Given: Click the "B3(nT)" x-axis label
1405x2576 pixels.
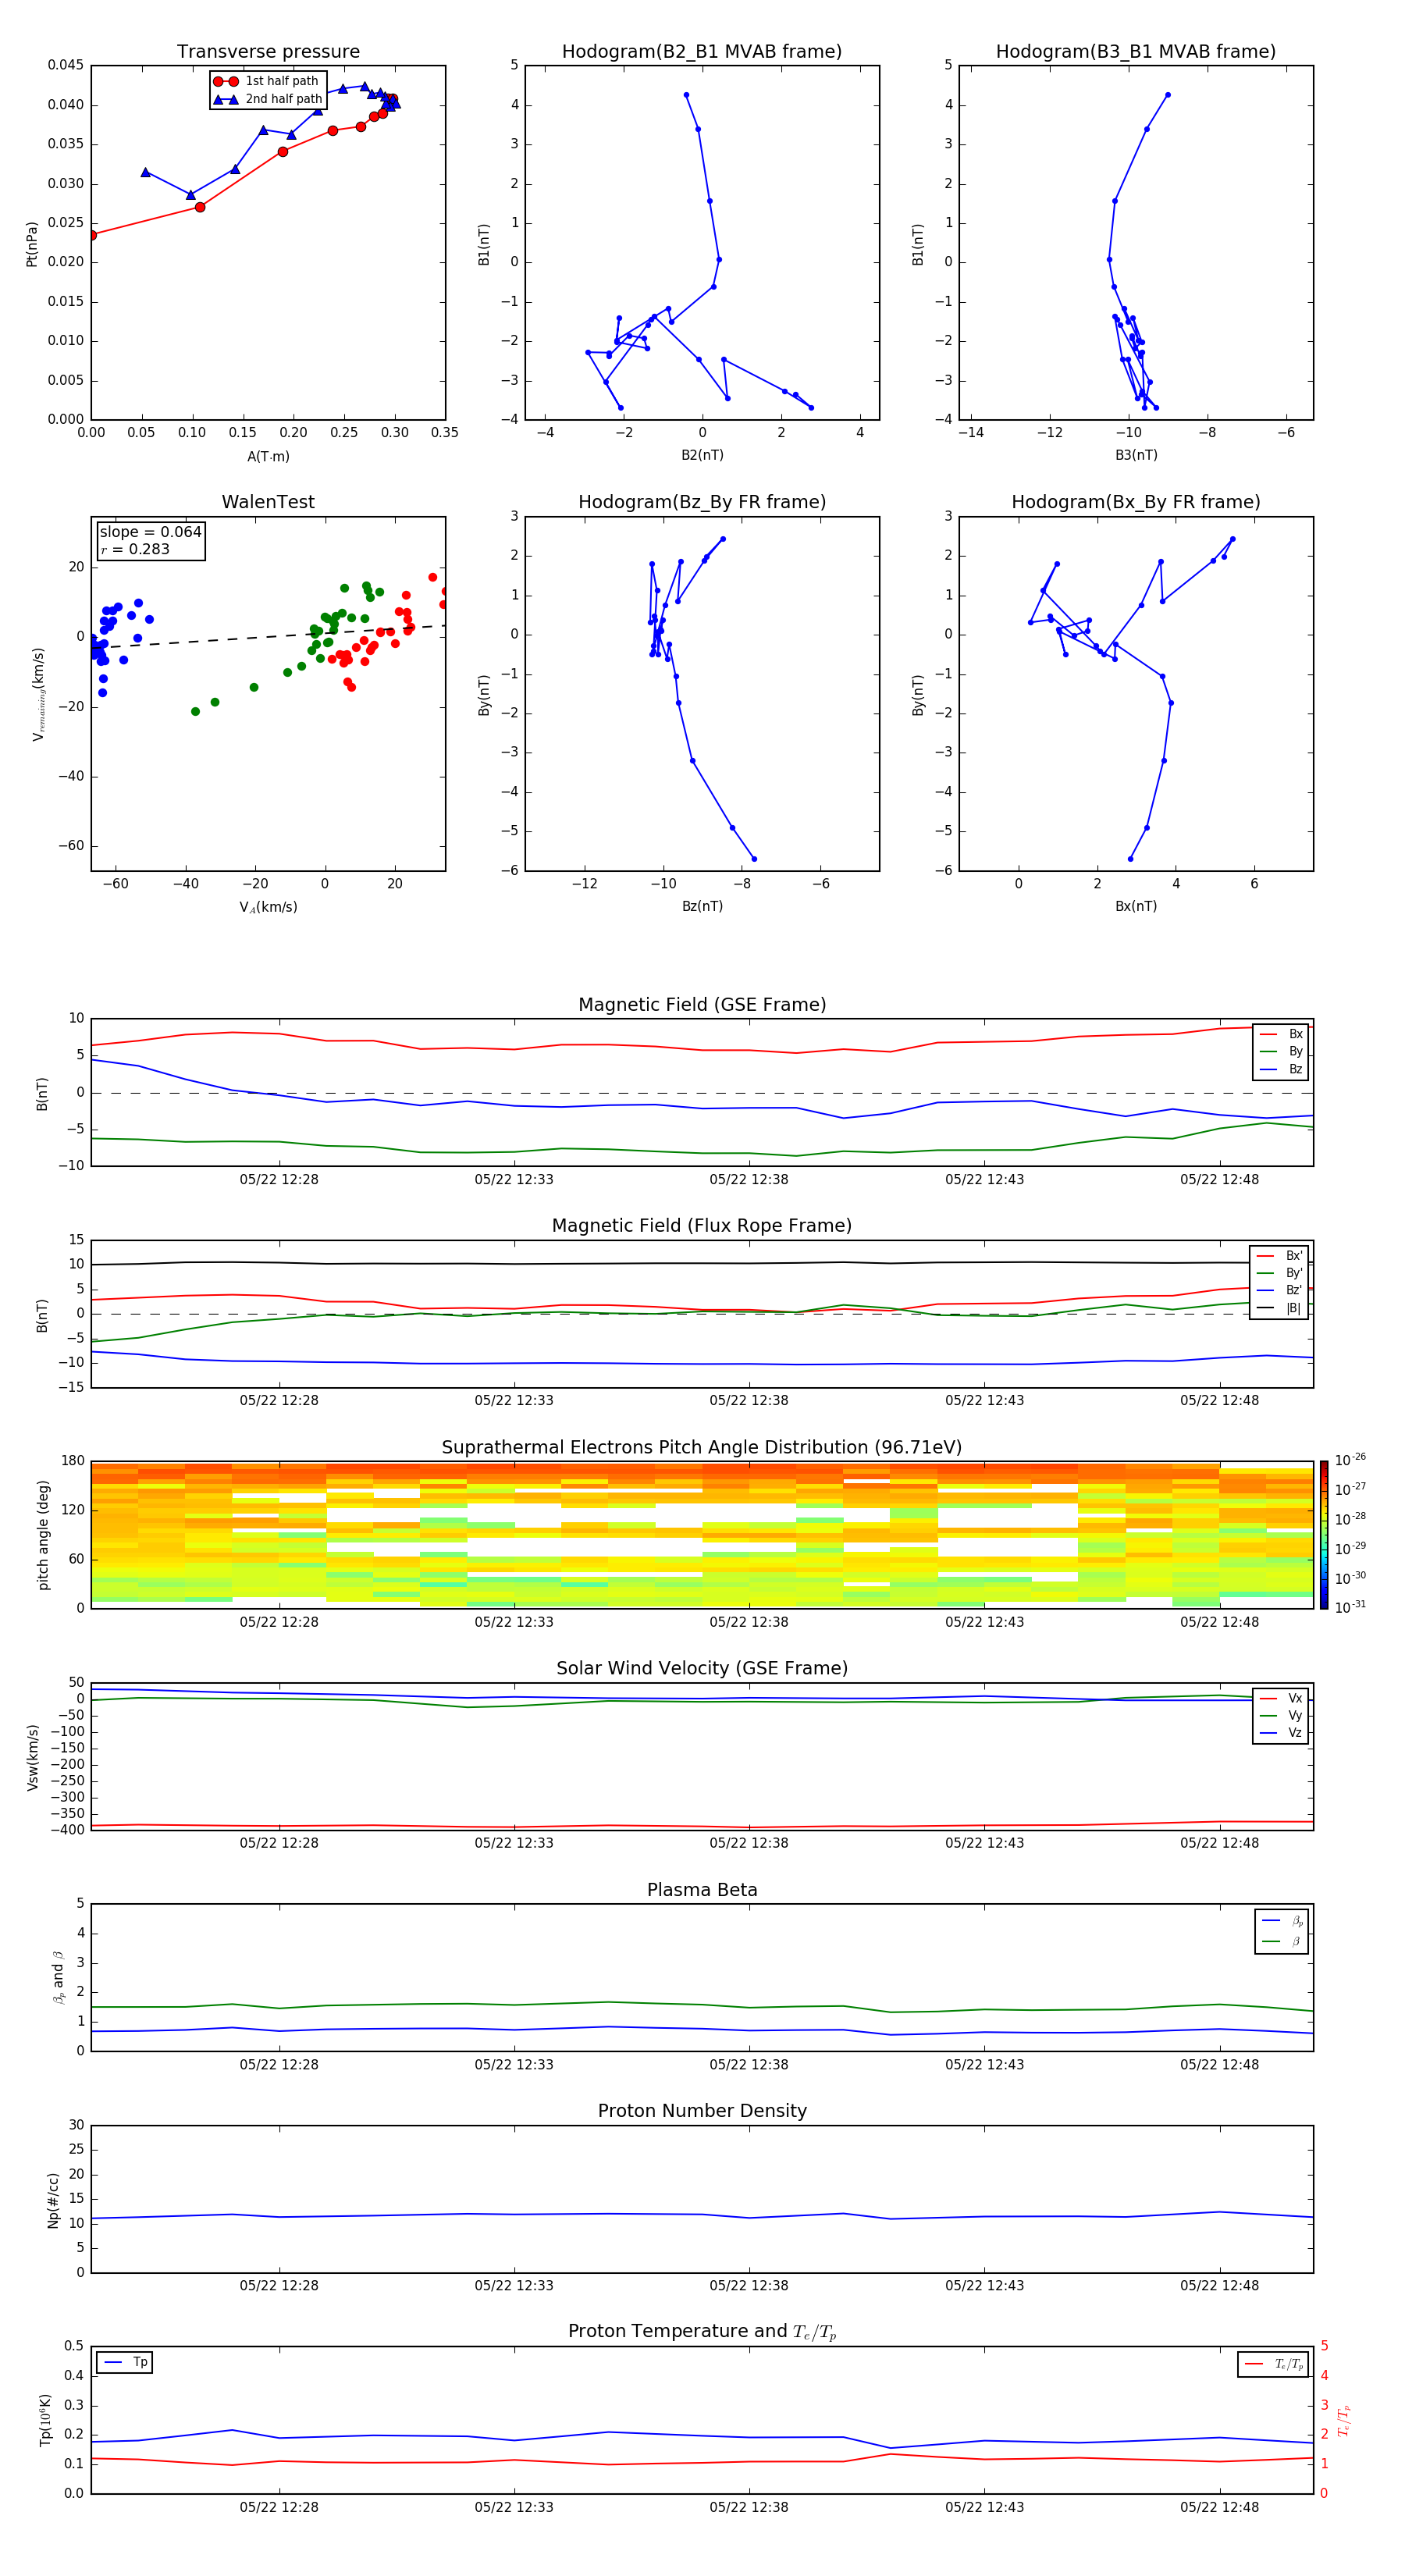Looking at the screenshot, I should tap(1136, 455).
